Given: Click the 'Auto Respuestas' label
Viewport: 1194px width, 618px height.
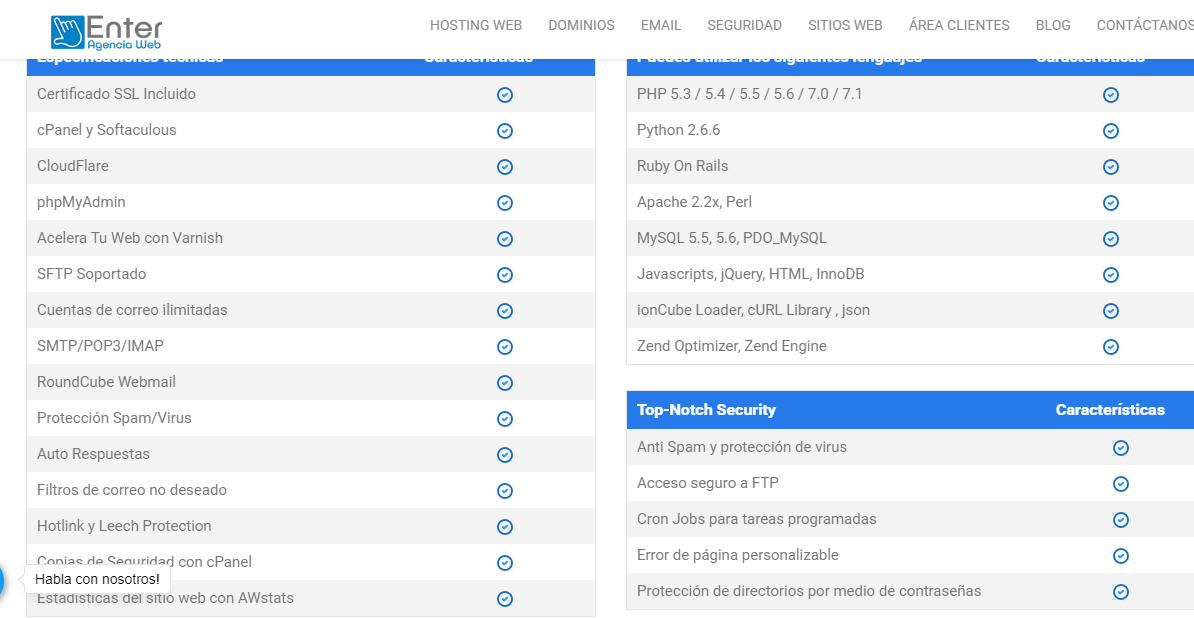Looking at the screenshot, I should (x=94, y=454).
